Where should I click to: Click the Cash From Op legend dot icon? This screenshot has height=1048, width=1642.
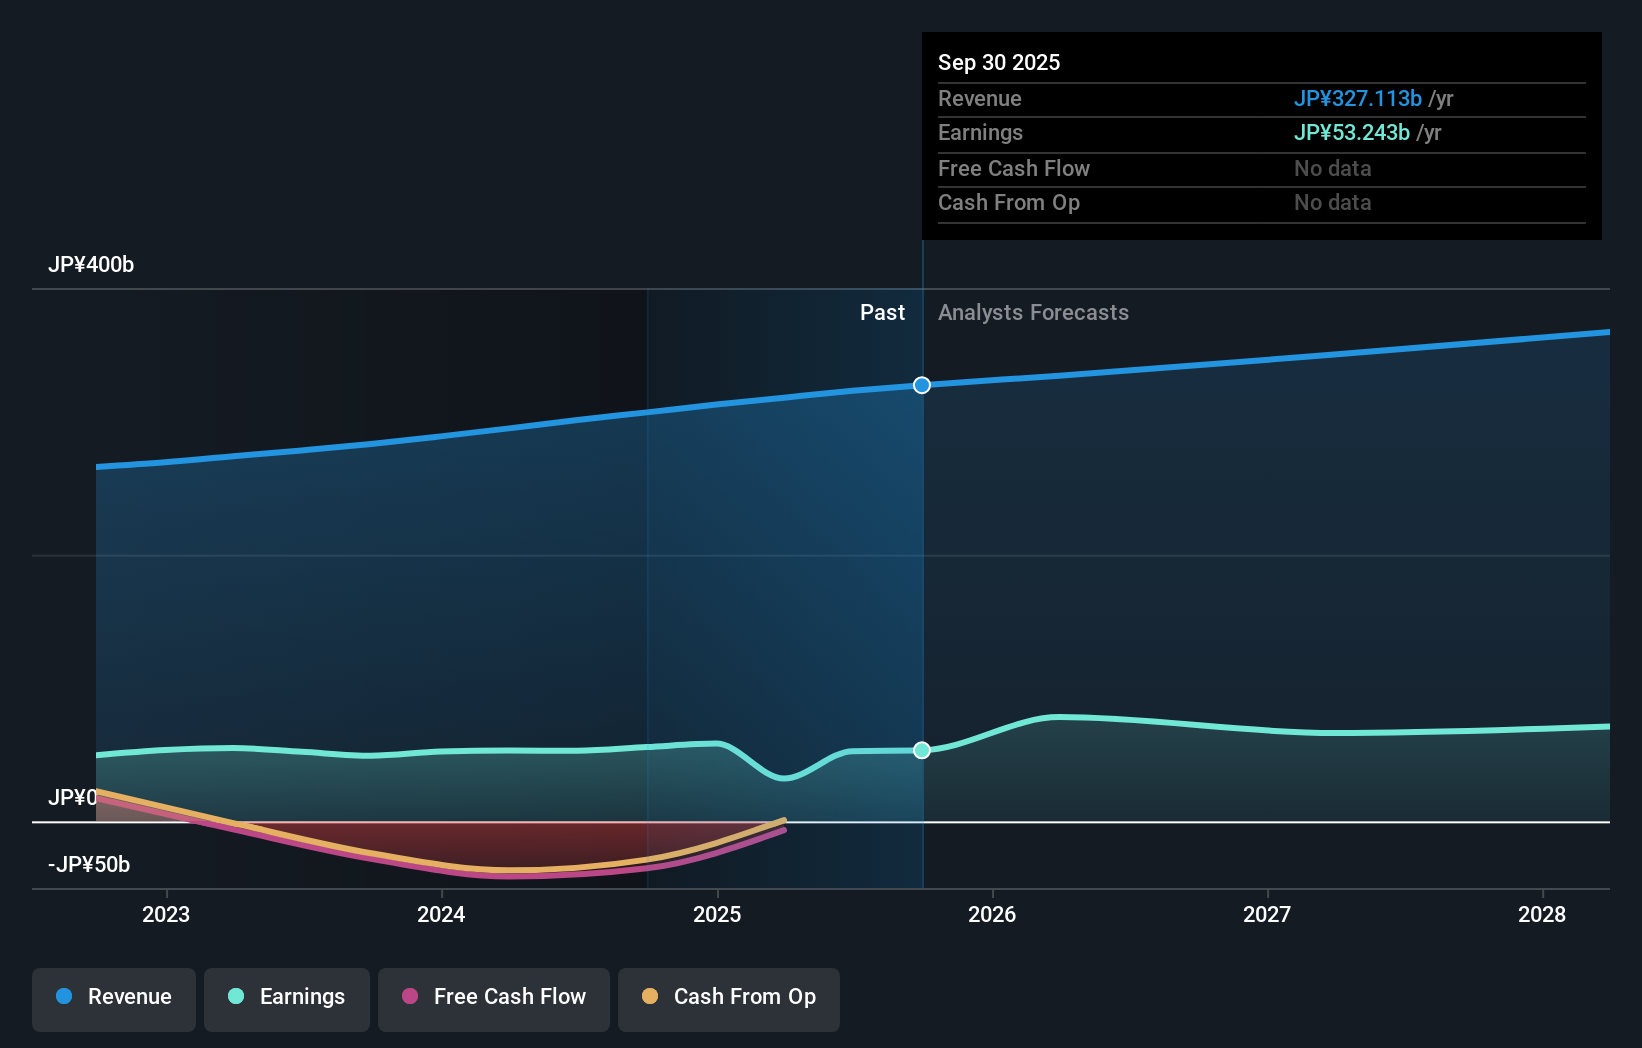click(x=650, y=997)
